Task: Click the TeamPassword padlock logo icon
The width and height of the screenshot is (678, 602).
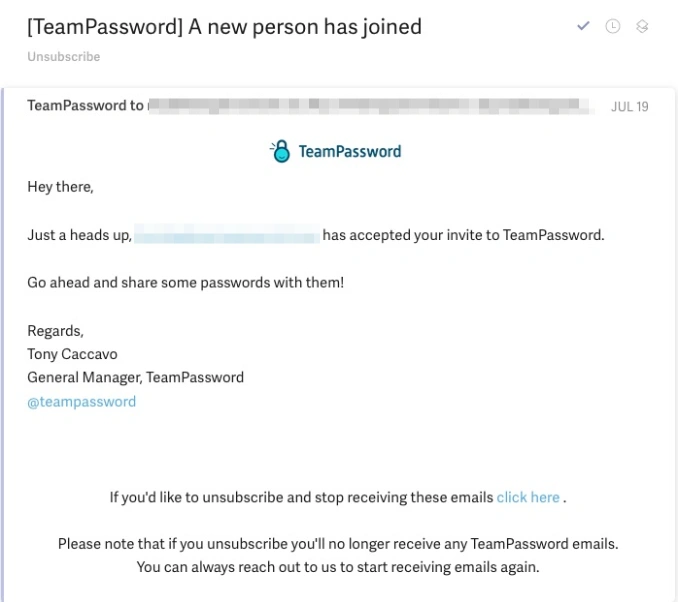Action: [281, 151]
